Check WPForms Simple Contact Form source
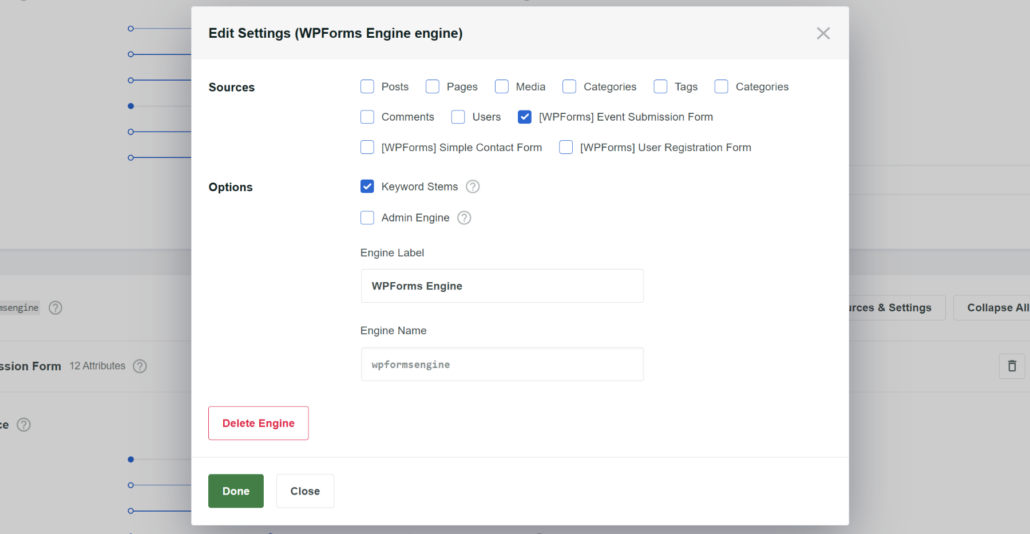The width and height of the screenshot is (1030, 534). tap(367, 147)
